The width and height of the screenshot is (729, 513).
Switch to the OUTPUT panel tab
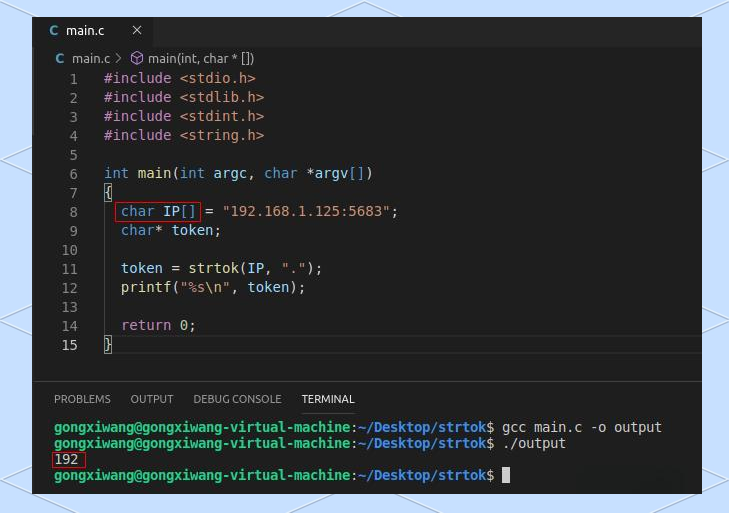(152, 399)
